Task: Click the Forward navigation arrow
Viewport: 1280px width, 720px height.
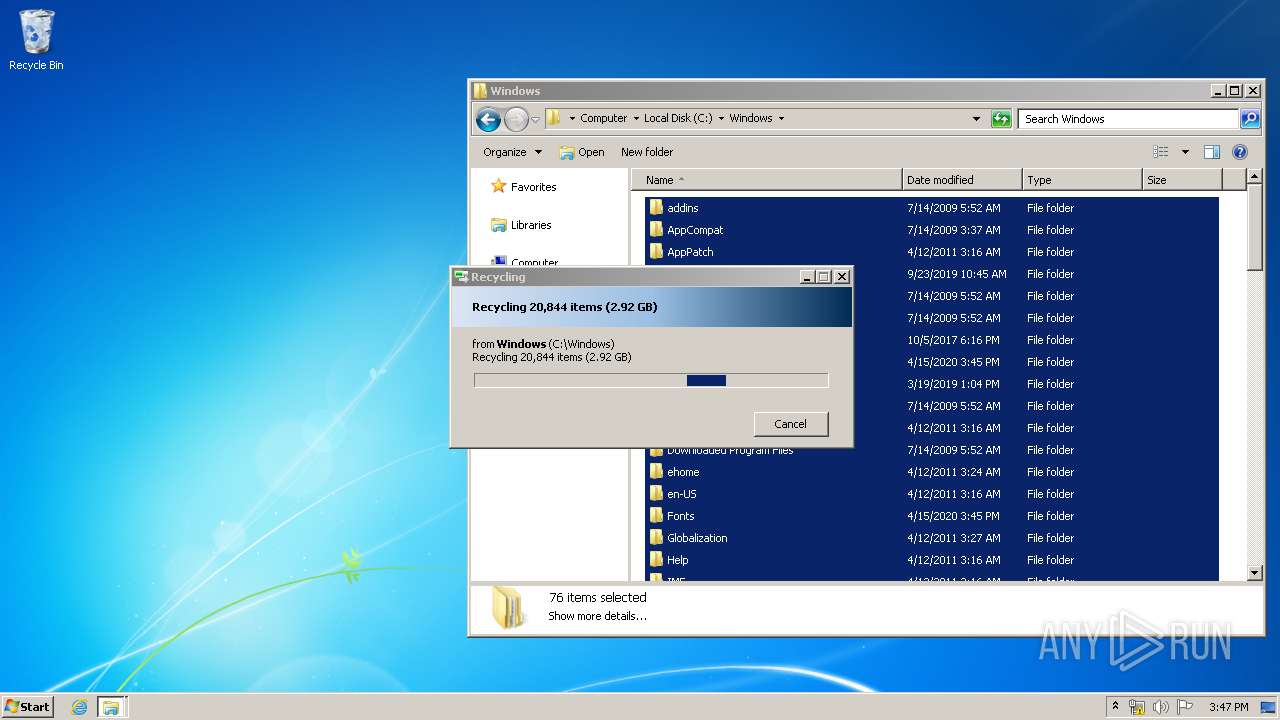Action: [516, 120]
